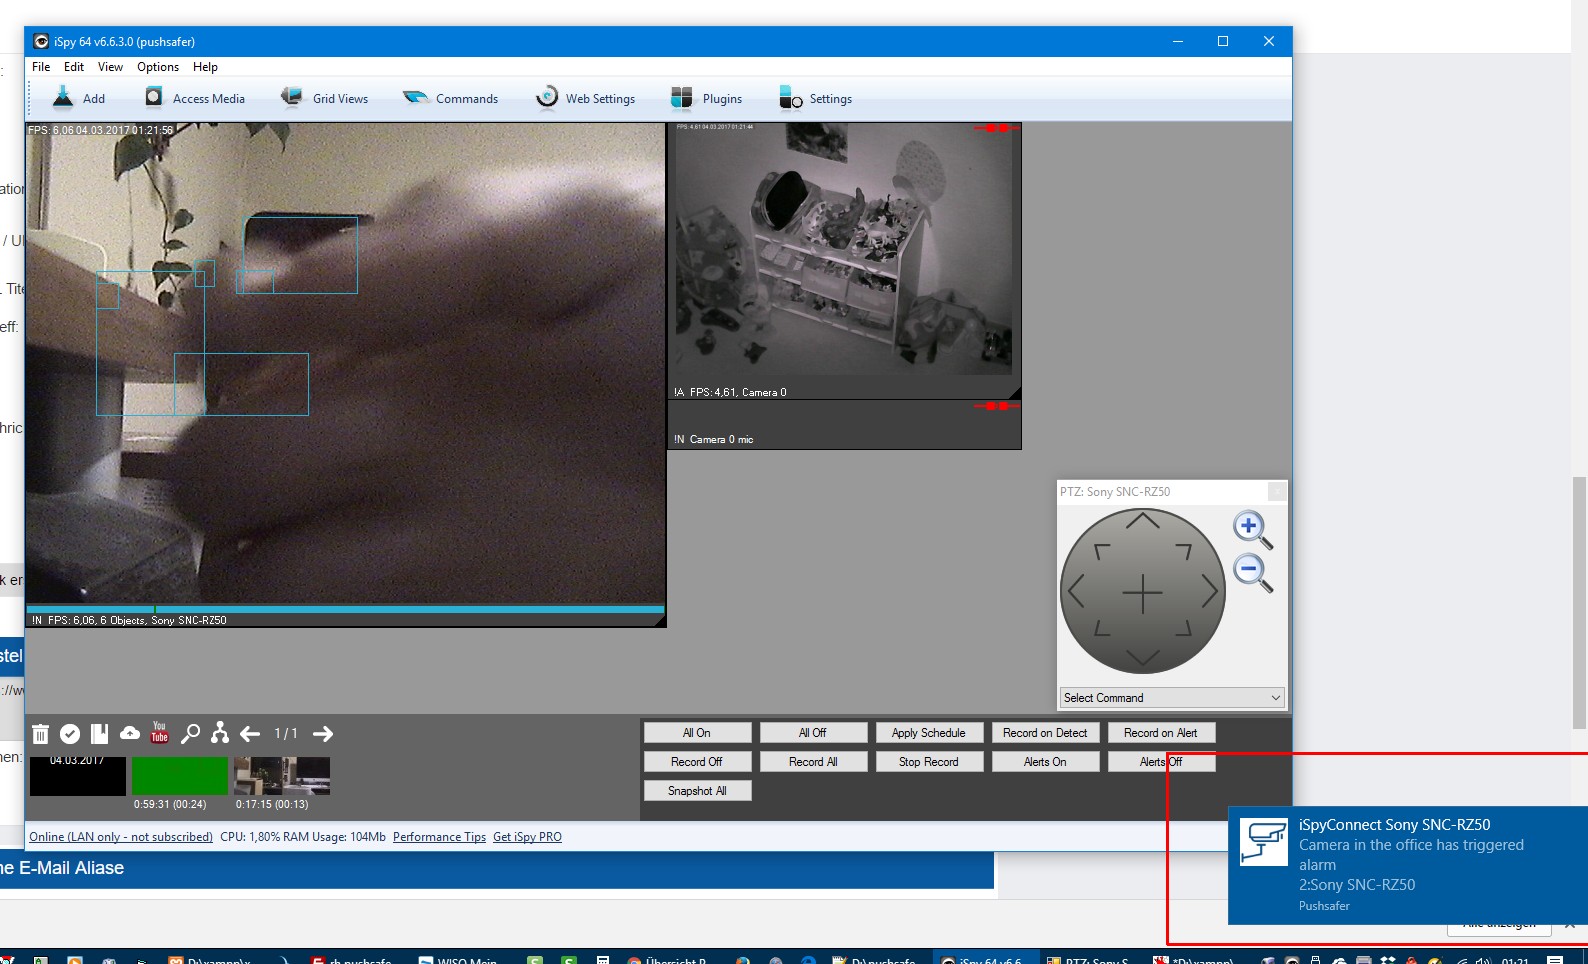Click the Stop Record button
The width and height of the screenshot is (1588, 964).
click(929, 762)
